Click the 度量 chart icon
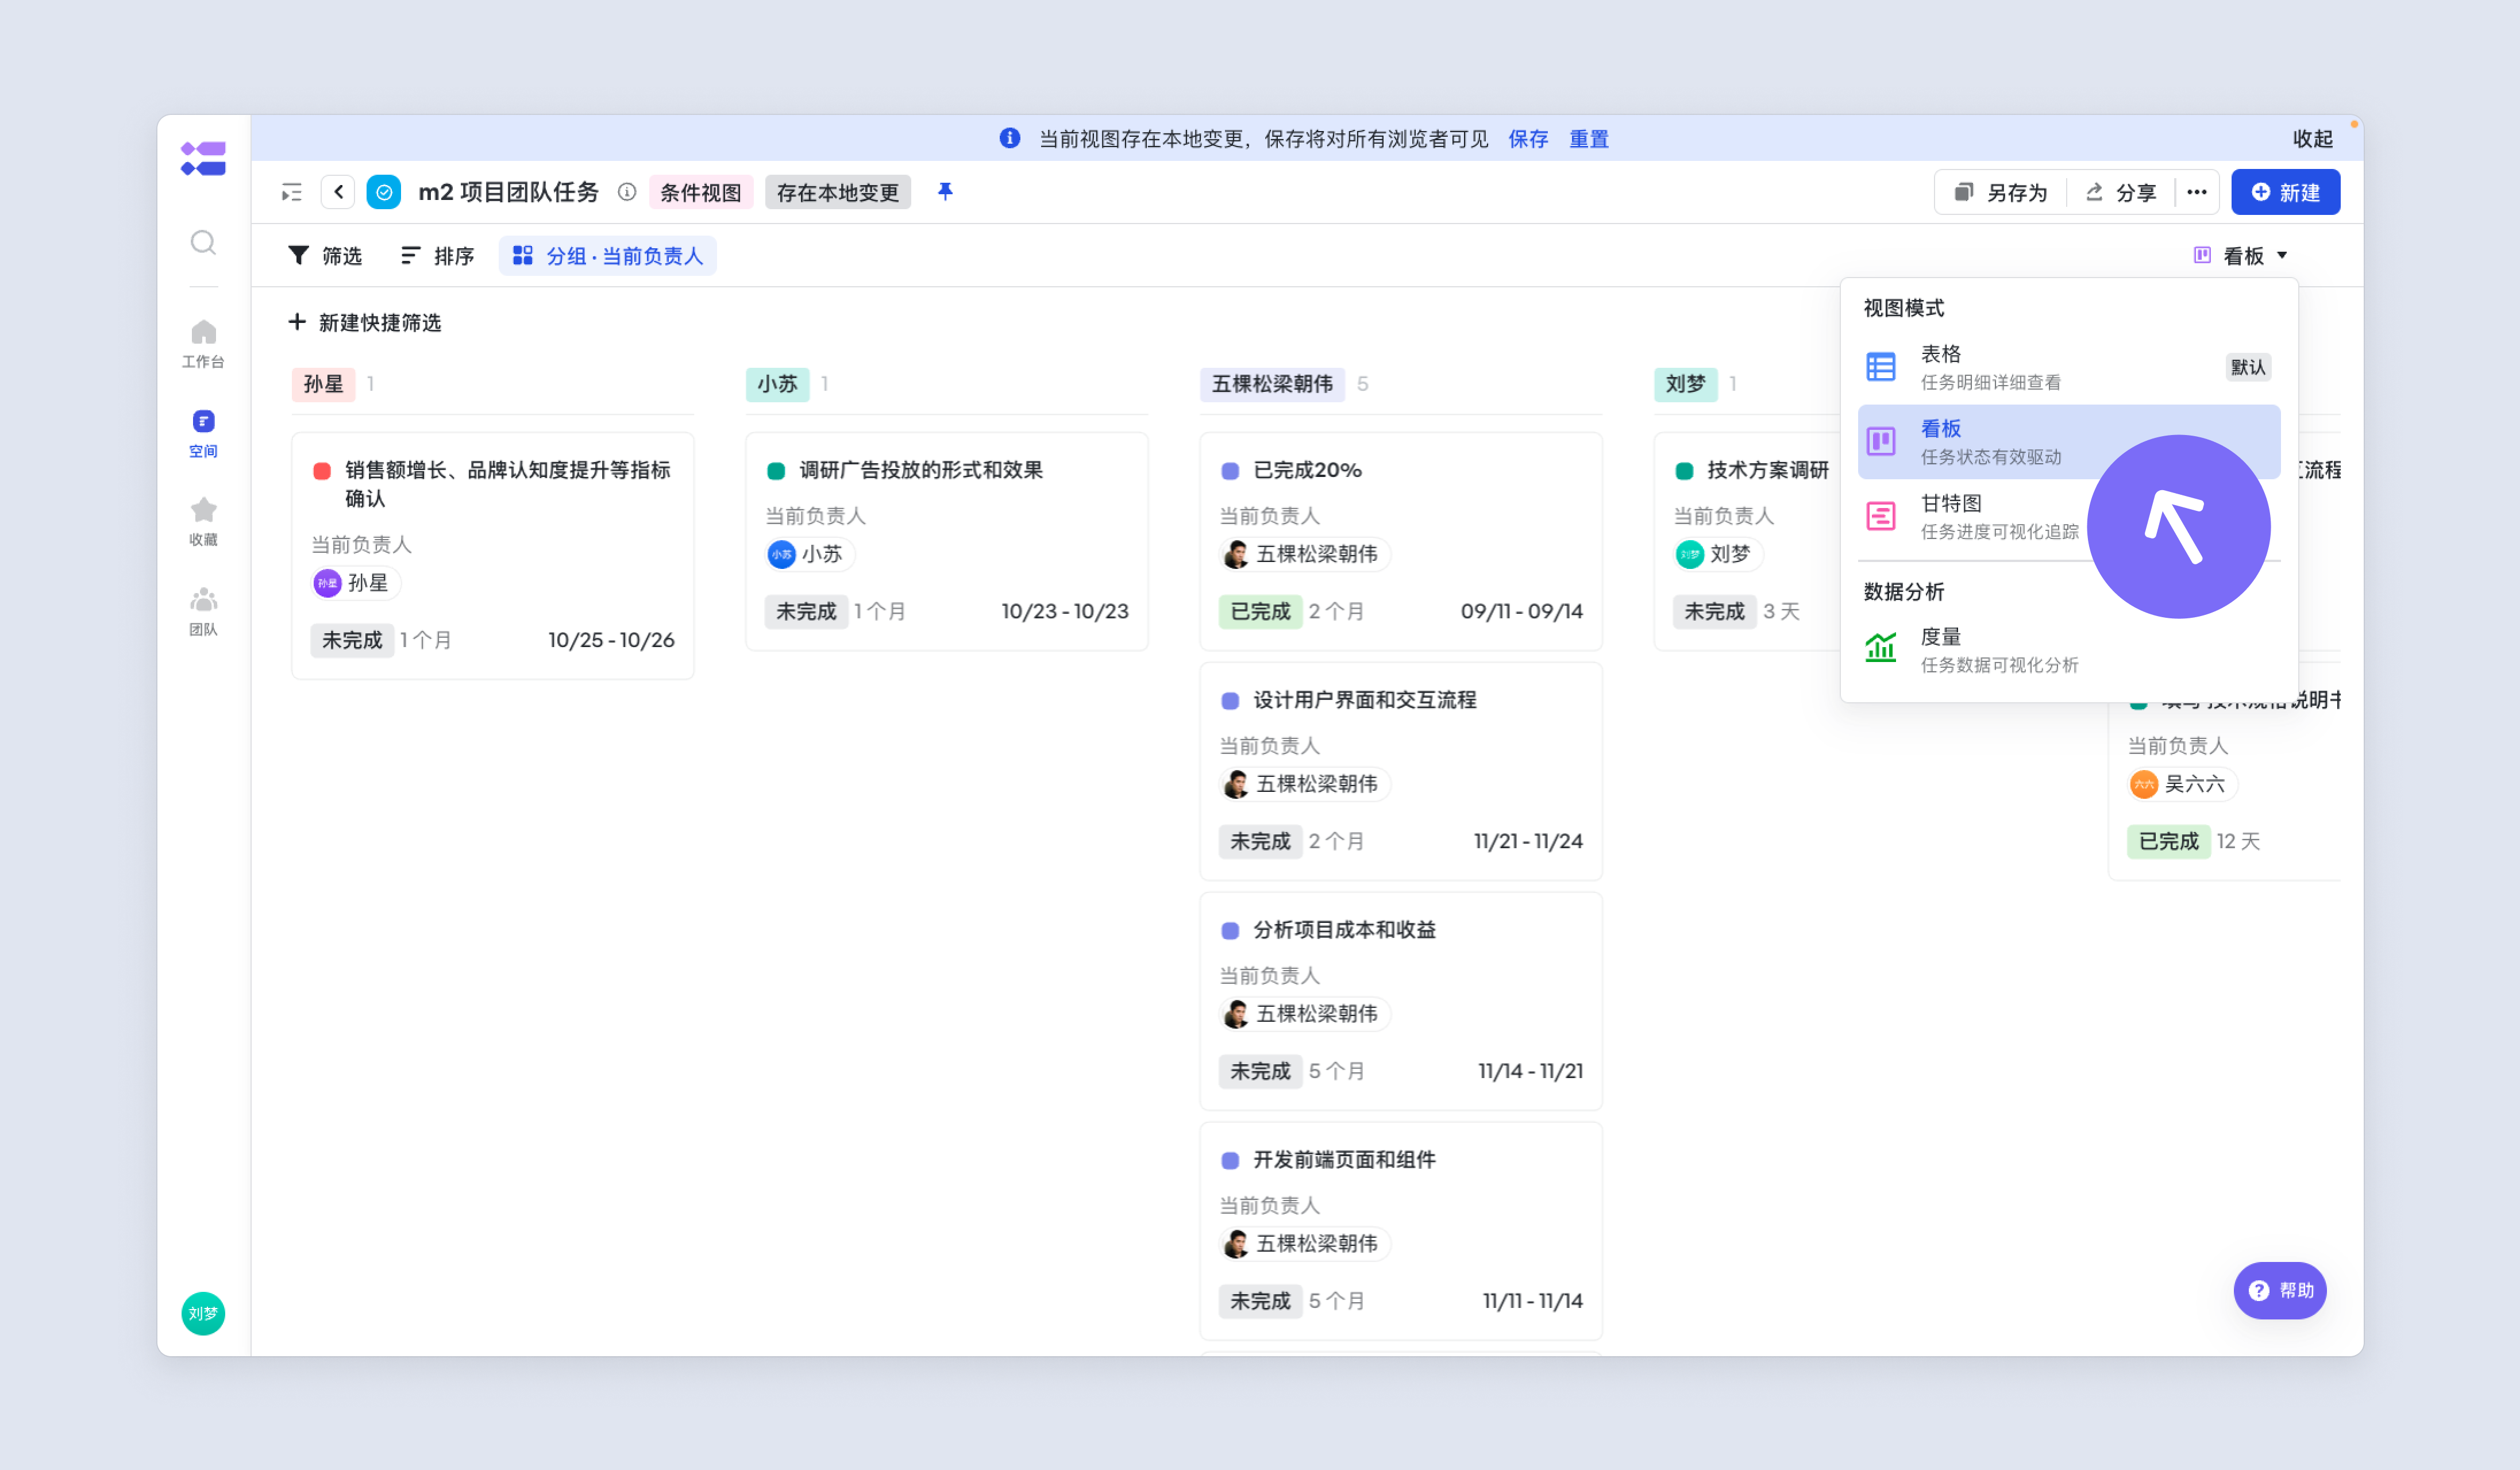2520x1470 pixels. (x=1881, y=648)
